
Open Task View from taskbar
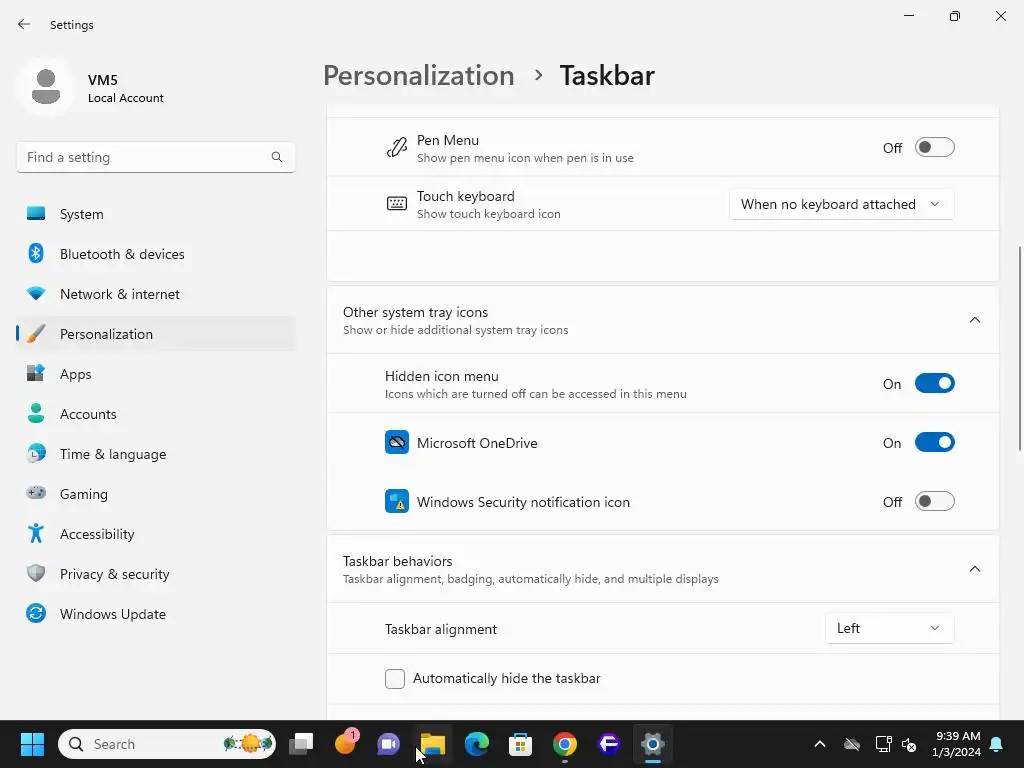301,744
